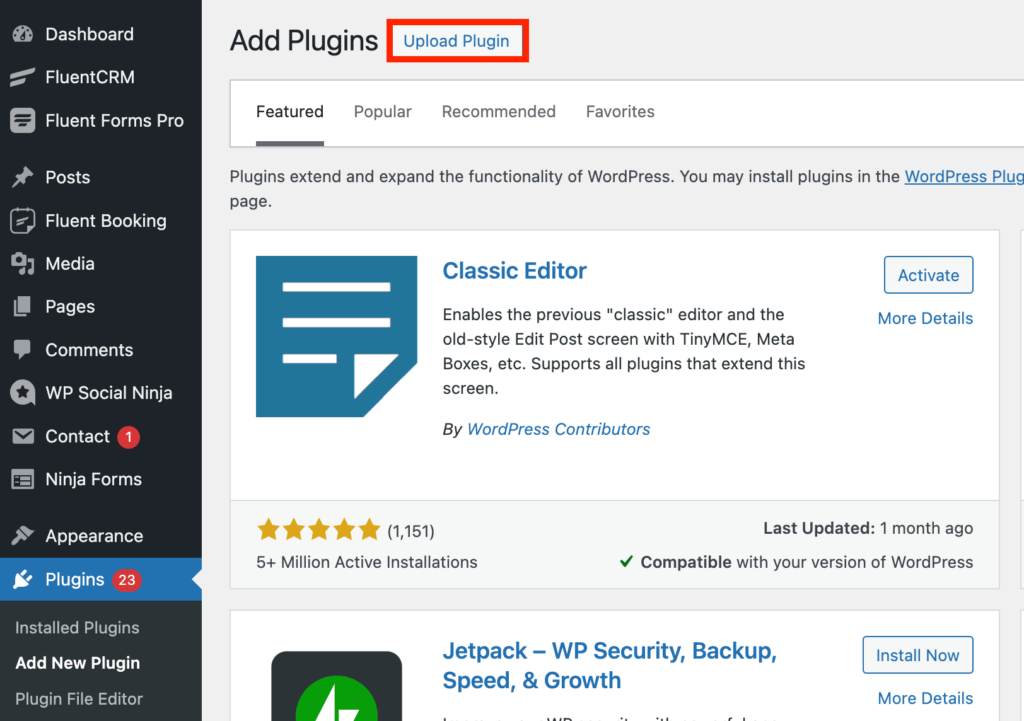The width and height of the screenshot is (1024, 721).
Task: Click the Fluent Booking calendar icon
Action: pos(22,221)
